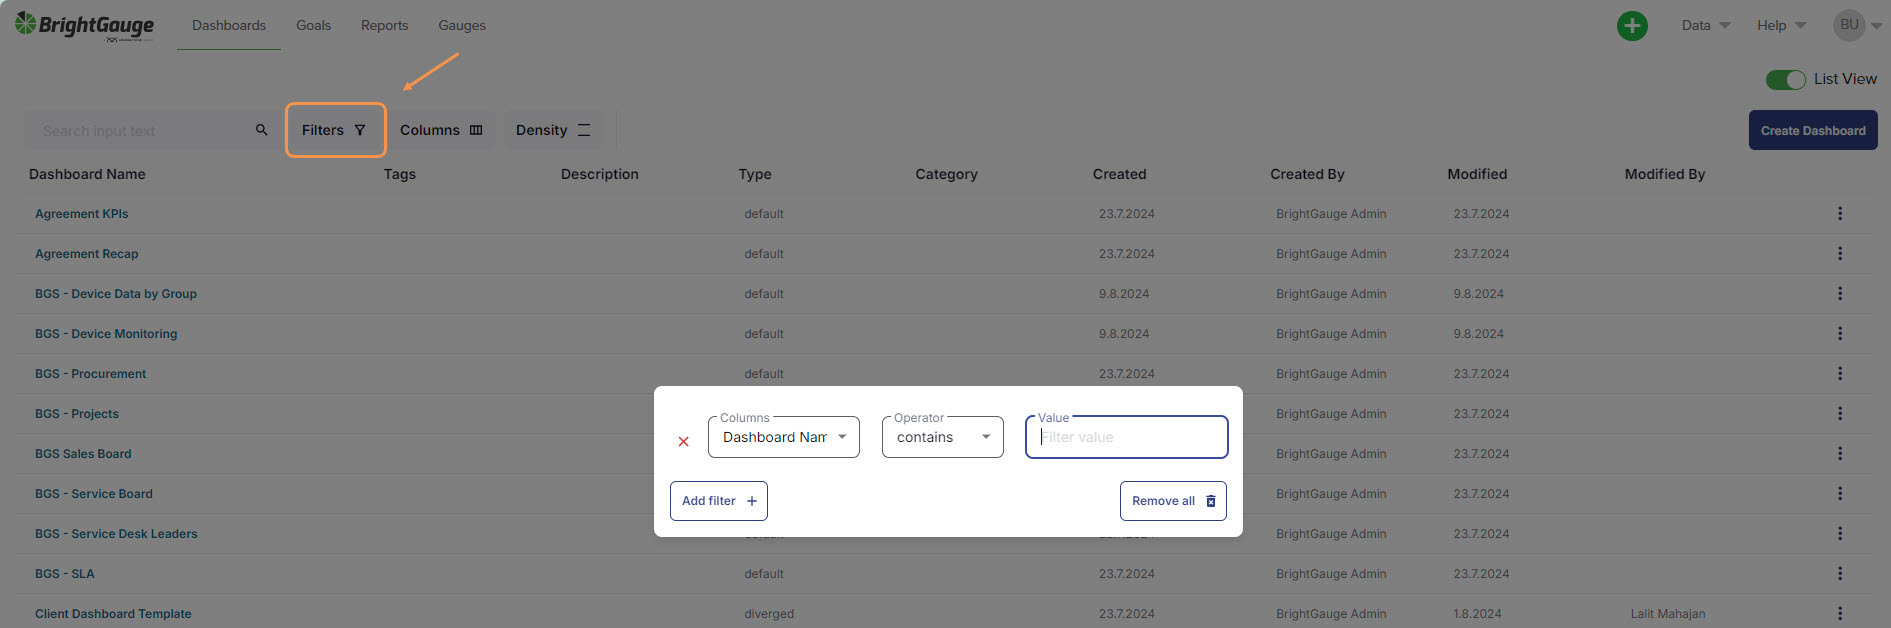Click the BrightGauge logo

[85, 25]
